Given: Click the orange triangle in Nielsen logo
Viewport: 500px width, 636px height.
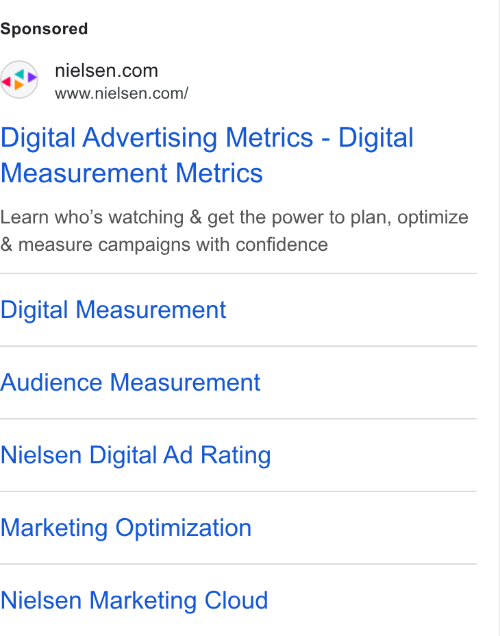Looking at the screenshot, I should pos(19,84).
